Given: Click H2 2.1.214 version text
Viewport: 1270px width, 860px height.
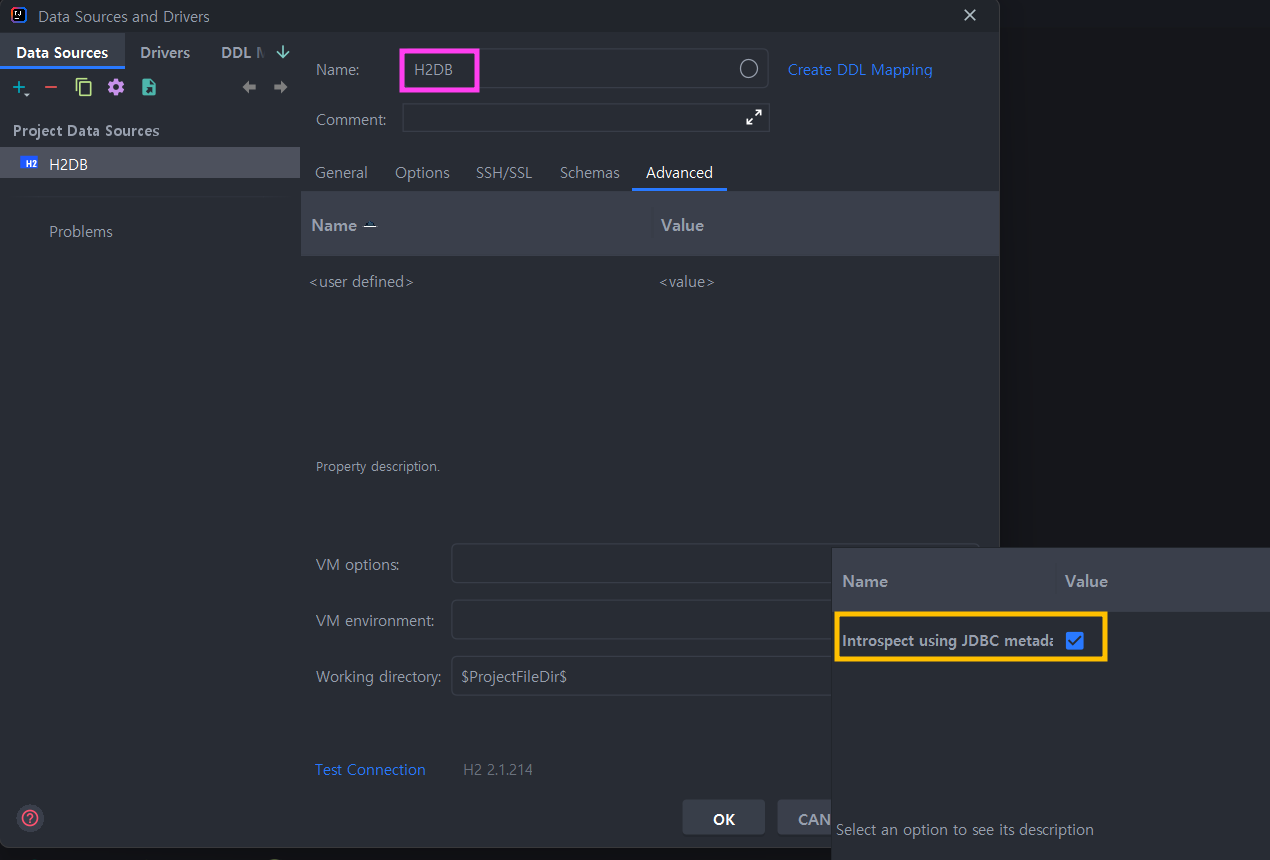Looking at the screenshot, I should coord(498,770).
